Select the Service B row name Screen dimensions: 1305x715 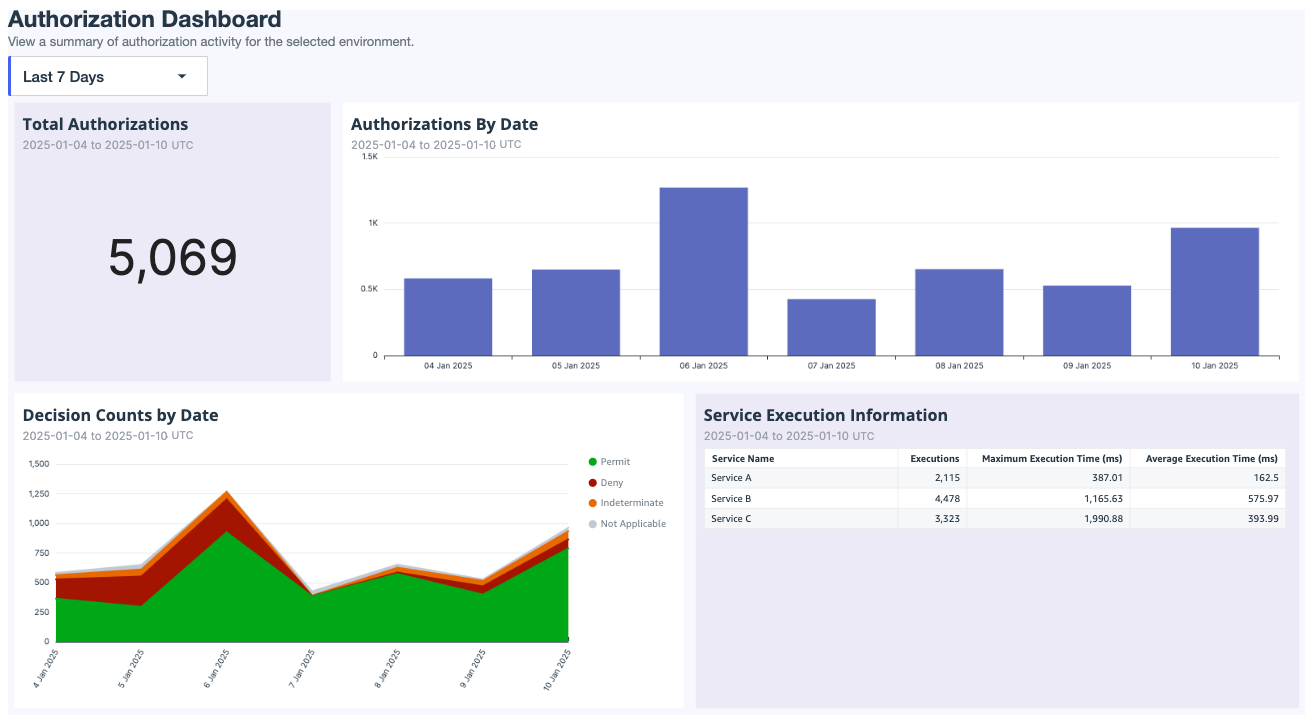click(x=731, y=498)
